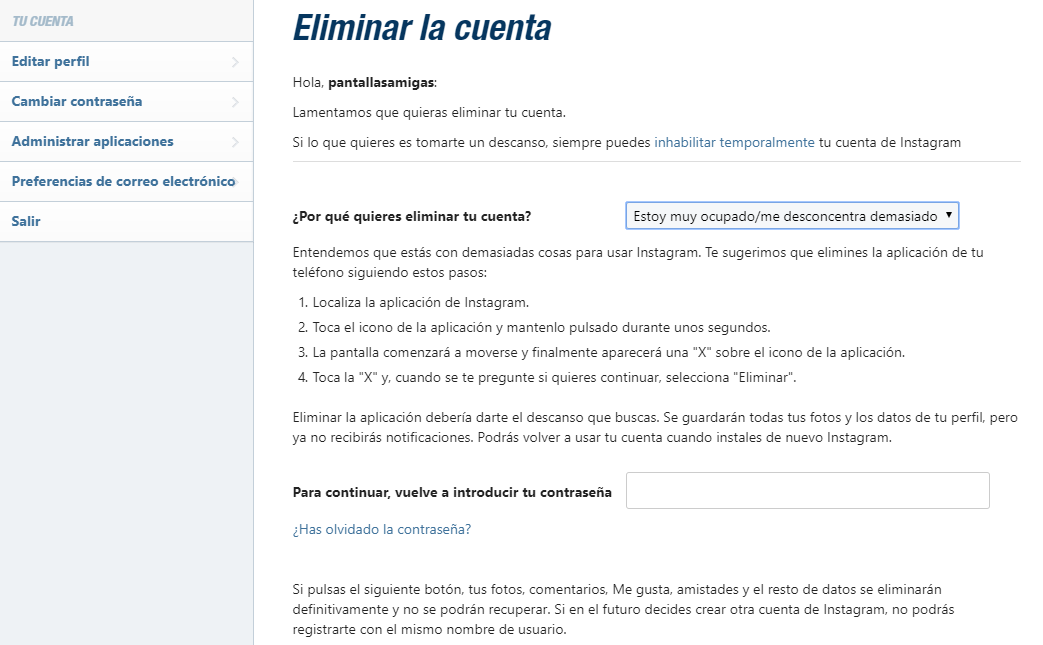The image size is (1043, 645).
Task: Click chevron arrow next to Cambiar contraseña
Action: [235, 102]
